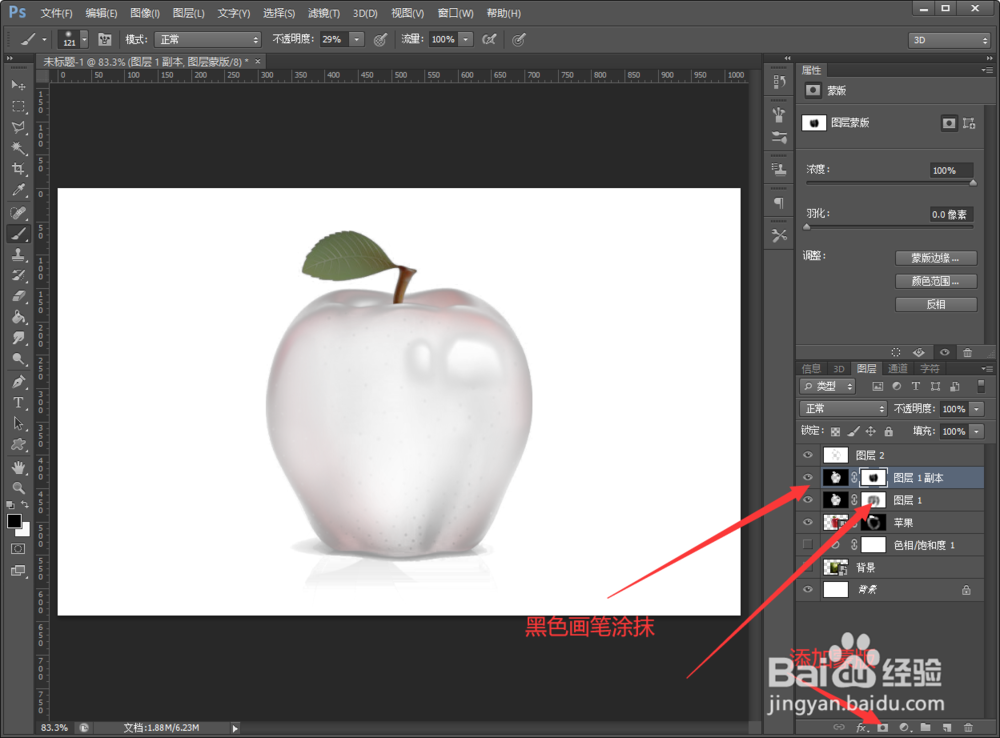
Task: Hide the 图层 2 layer
Action: (x=808, y=455)
